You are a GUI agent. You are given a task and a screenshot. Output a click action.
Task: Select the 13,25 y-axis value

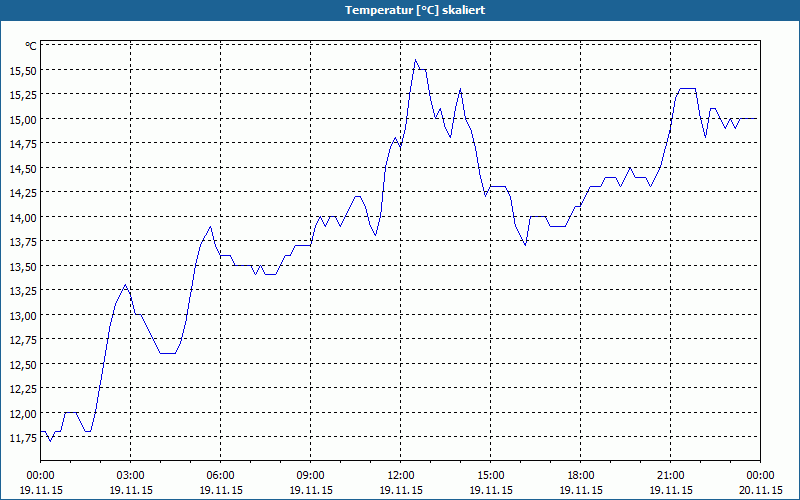click(23, 291)
